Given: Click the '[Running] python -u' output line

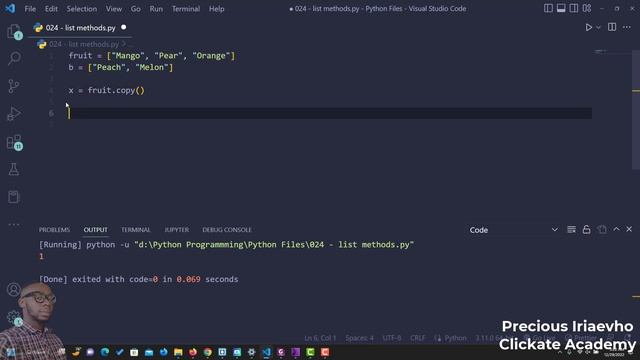Looking at the screenshot, I should pyautogui.click(x=226, y=244).
